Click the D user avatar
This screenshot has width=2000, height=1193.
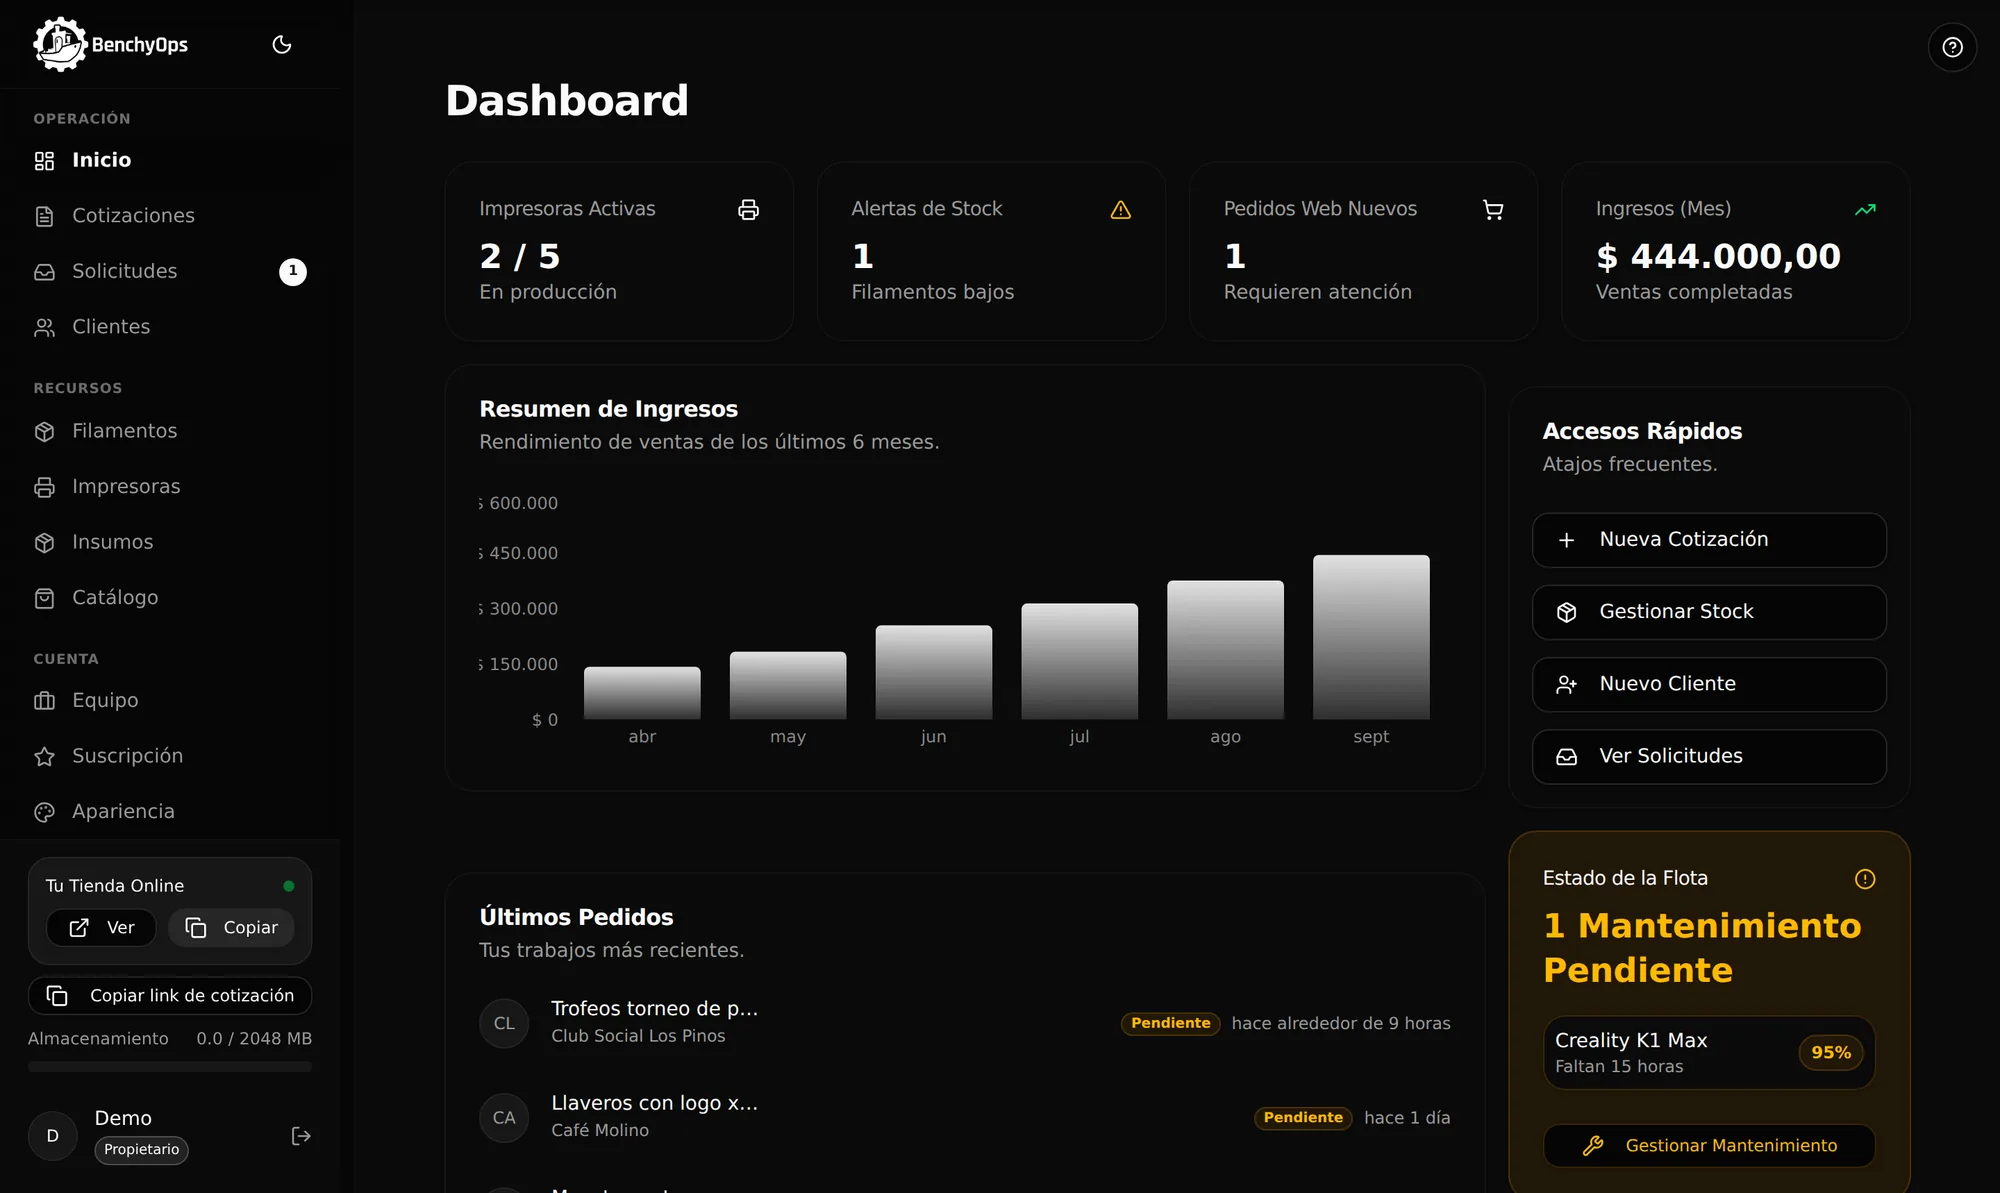coord(53,1136)
